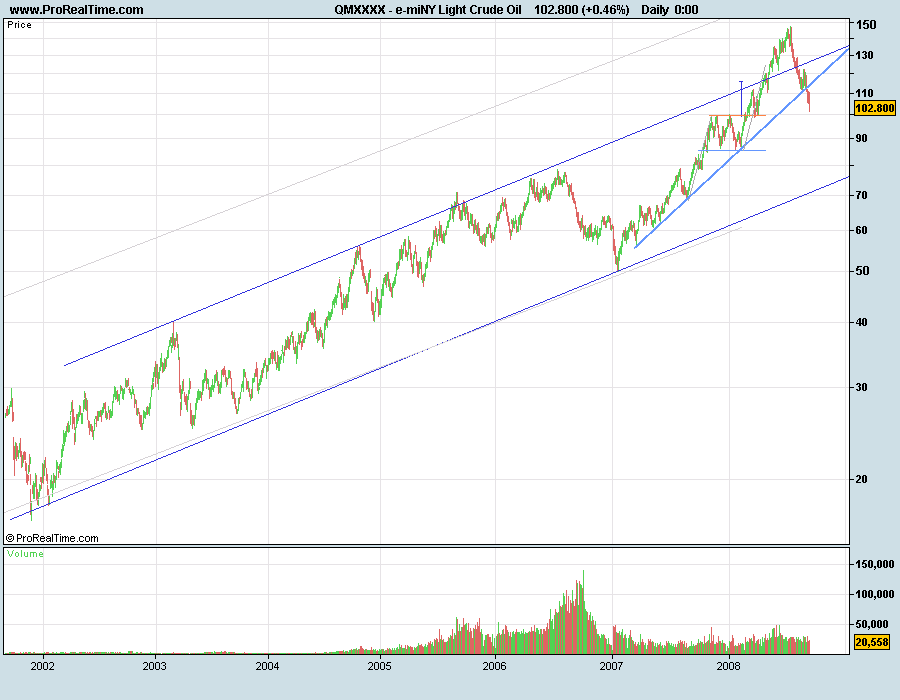The height and width of the screenshot is (700, 900).
Task: Click the Daily timeframe label
Action: coord(655,10)
